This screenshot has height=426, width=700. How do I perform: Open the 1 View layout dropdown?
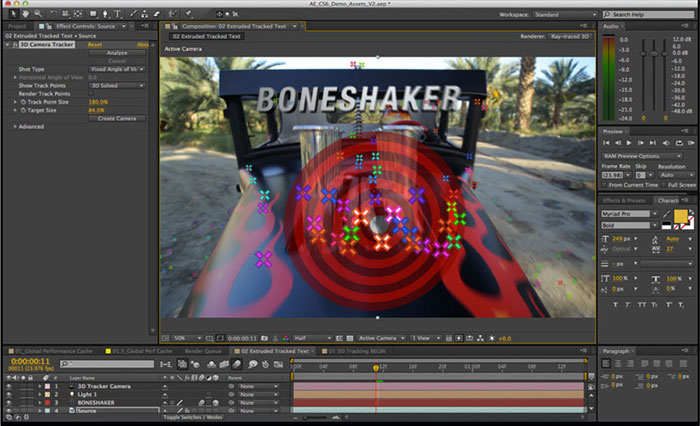tap(425, 338)
